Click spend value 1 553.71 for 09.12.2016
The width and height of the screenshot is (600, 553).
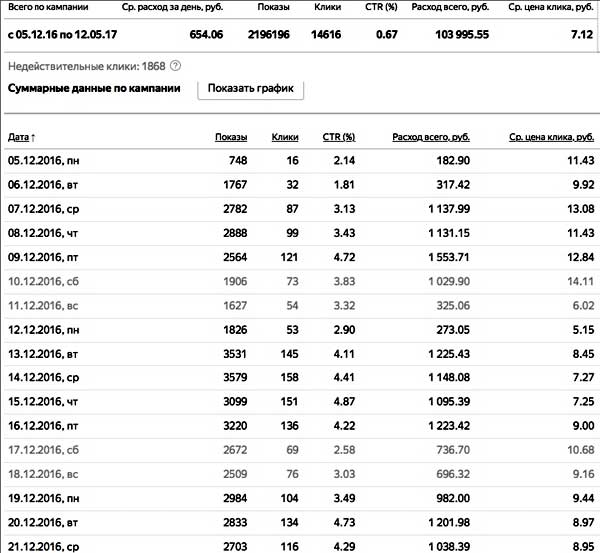[x=449, y=257]
